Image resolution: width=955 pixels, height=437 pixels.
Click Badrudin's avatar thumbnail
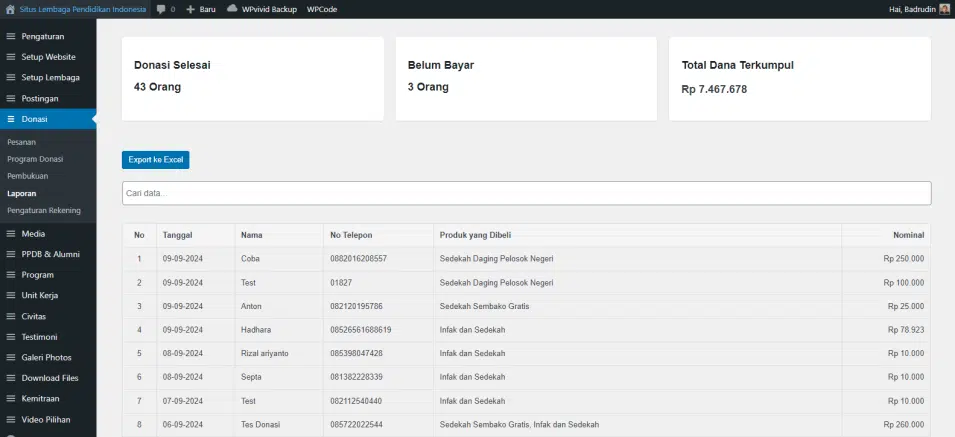pos(944,9)
